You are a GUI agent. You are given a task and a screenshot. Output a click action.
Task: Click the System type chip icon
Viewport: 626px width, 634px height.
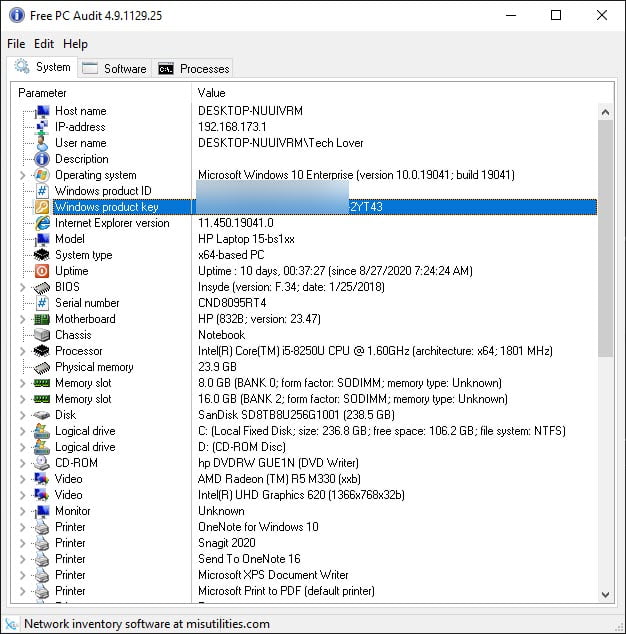(42, 255)
